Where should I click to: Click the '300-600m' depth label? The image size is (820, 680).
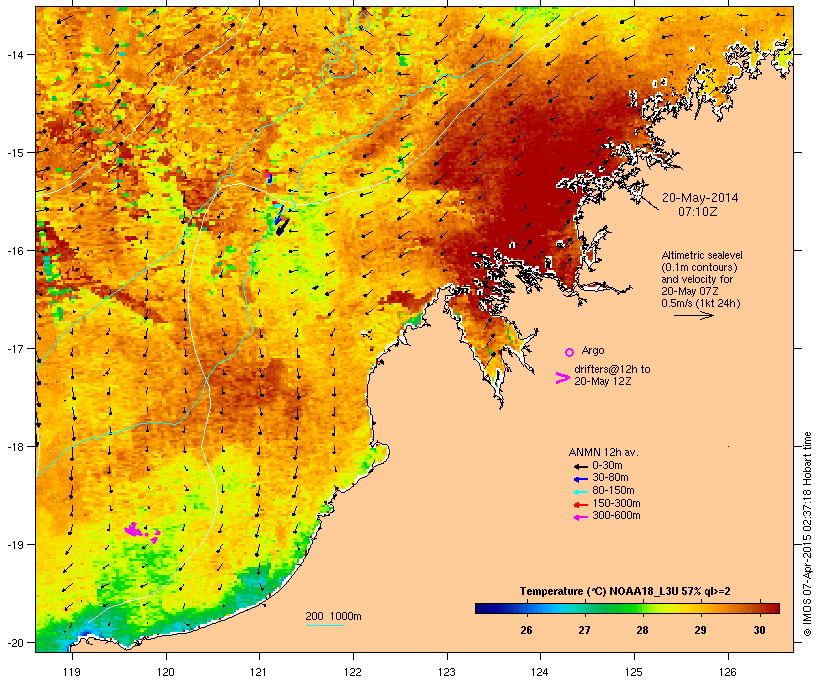[616, 516]
